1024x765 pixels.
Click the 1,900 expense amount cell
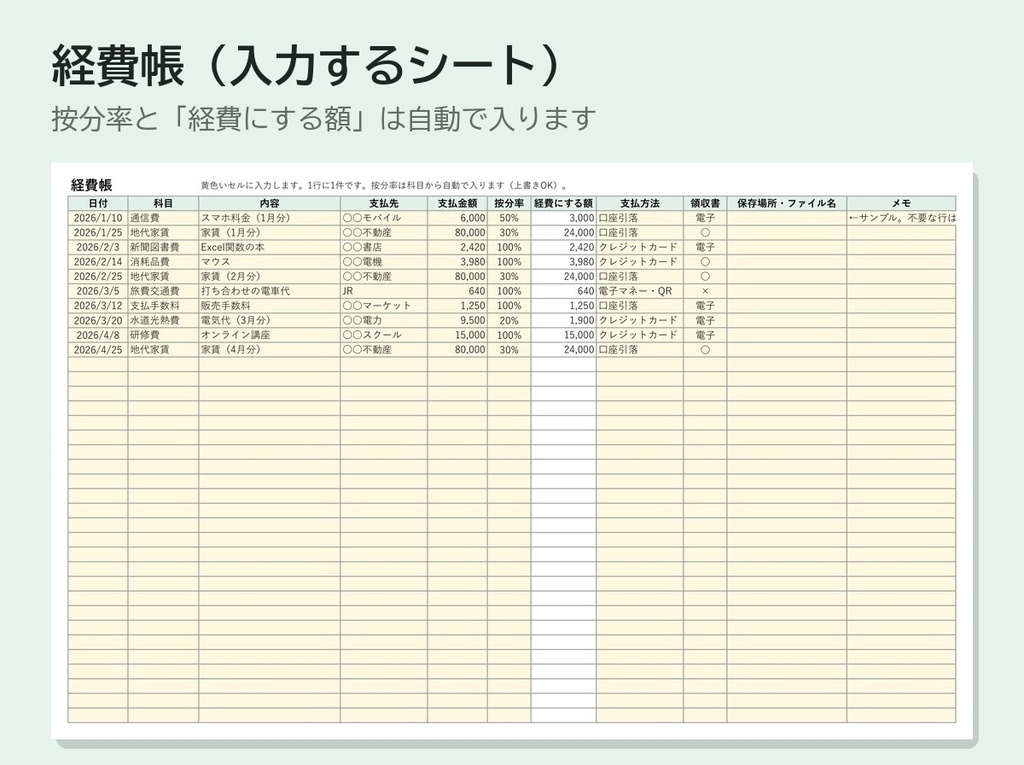tap(564, 320)
